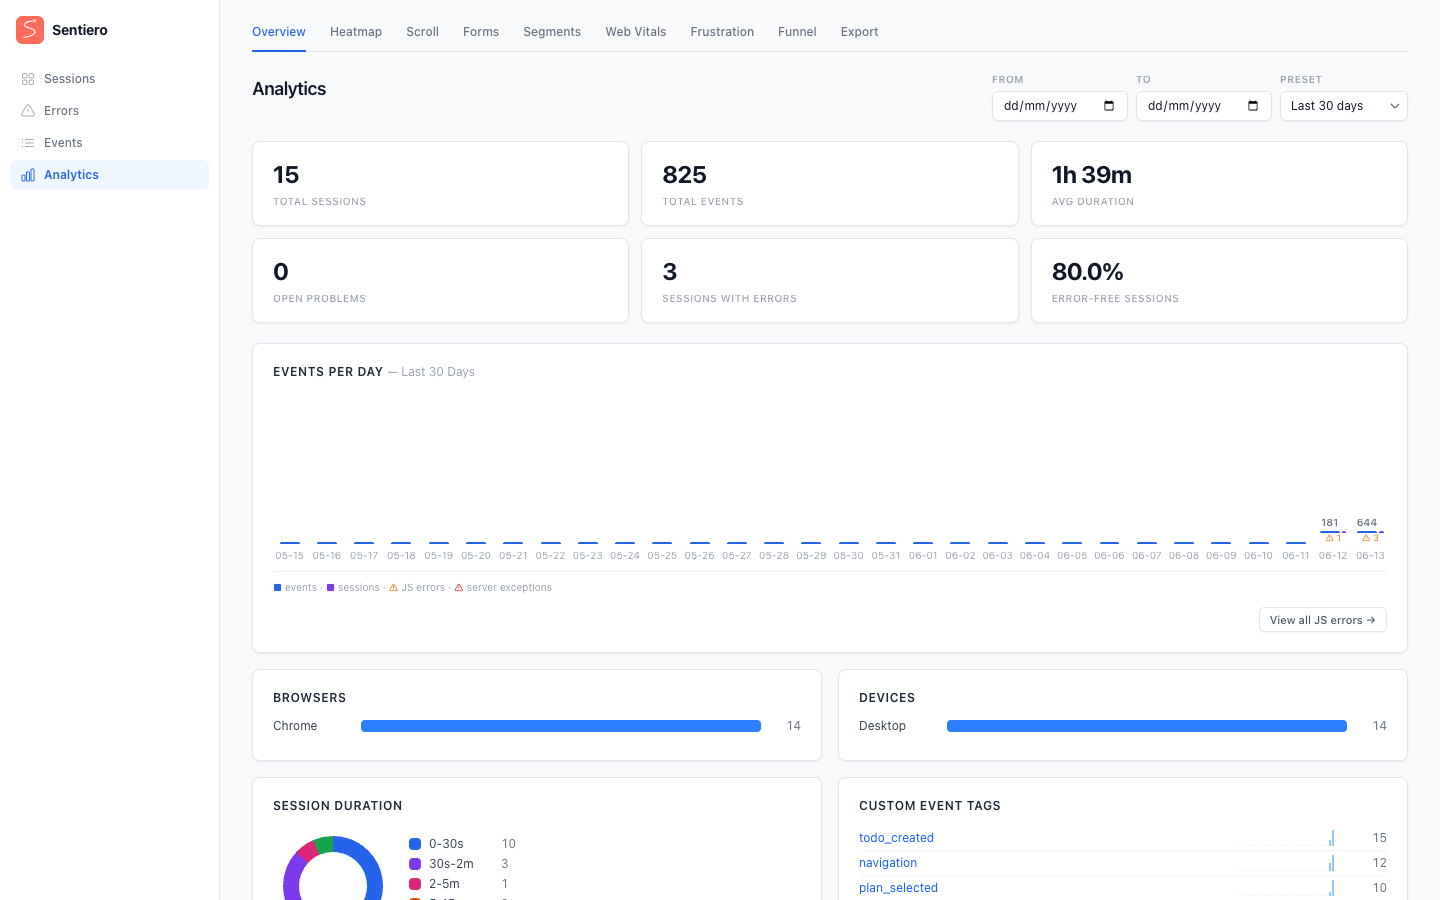Click the Total Sessions card showing 15
This screenshot has width=1440, height=900.
point(440,184)
